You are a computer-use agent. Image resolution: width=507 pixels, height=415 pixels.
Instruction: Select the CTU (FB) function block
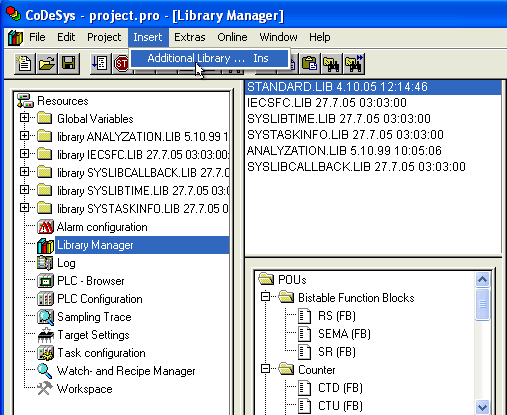click(x=340, y=406)
